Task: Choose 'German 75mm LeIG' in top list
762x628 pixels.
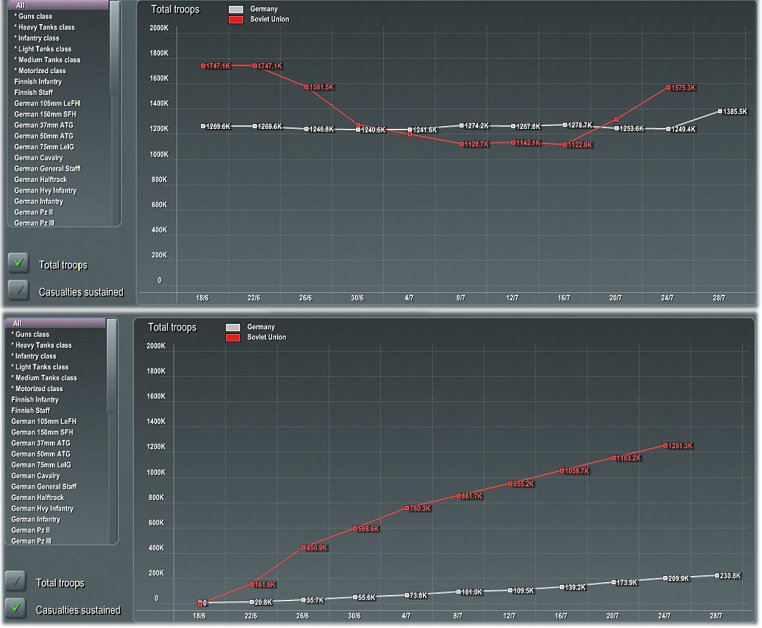Action: coord(44,147)
